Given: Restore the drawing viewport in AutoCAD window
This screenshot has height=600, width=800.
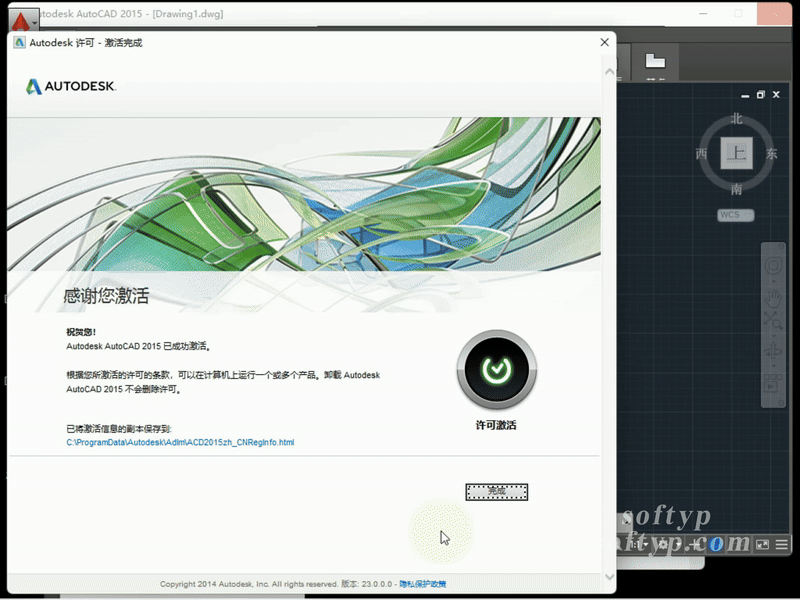Looking at the screenshot, I should point(761,94).
